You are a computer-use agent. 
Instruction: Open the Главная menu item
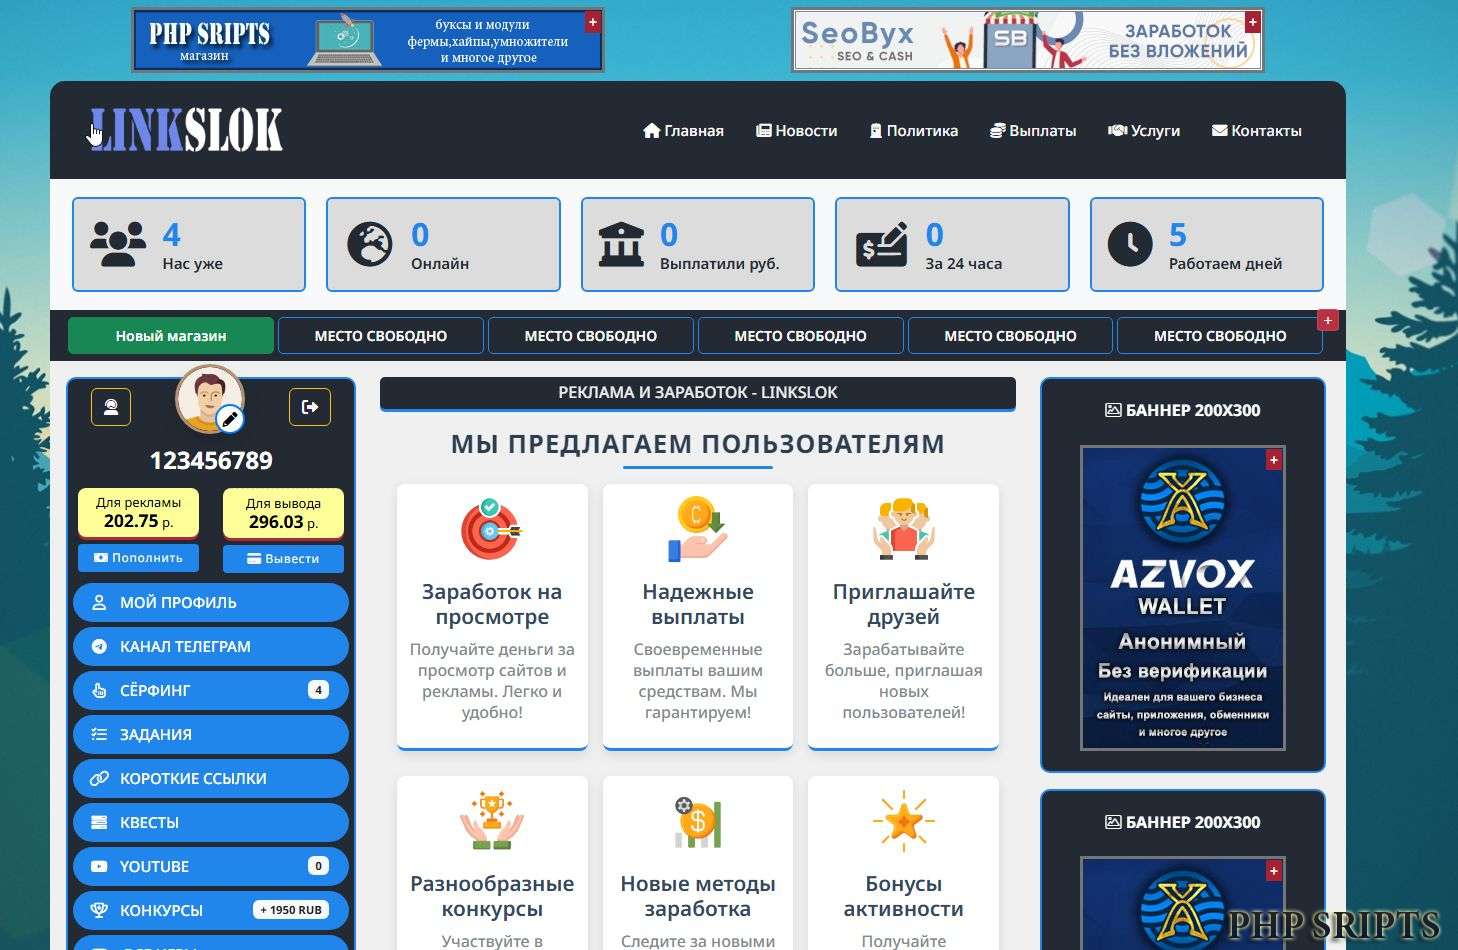click(683, 131)
